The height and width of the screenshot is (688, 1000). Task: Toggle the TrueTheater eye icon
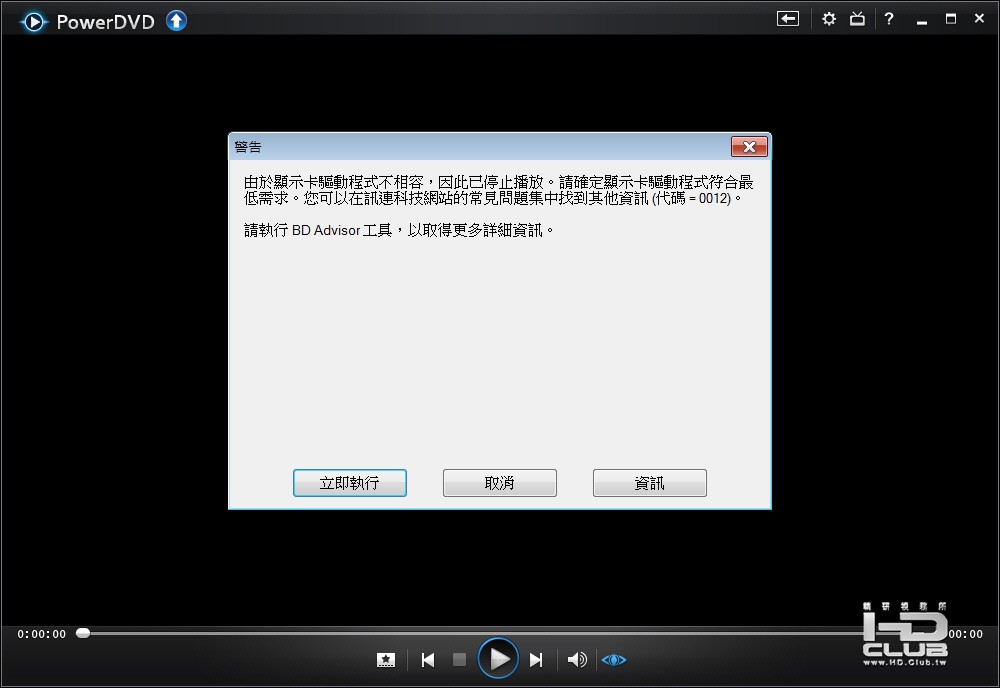pos(614,659)
